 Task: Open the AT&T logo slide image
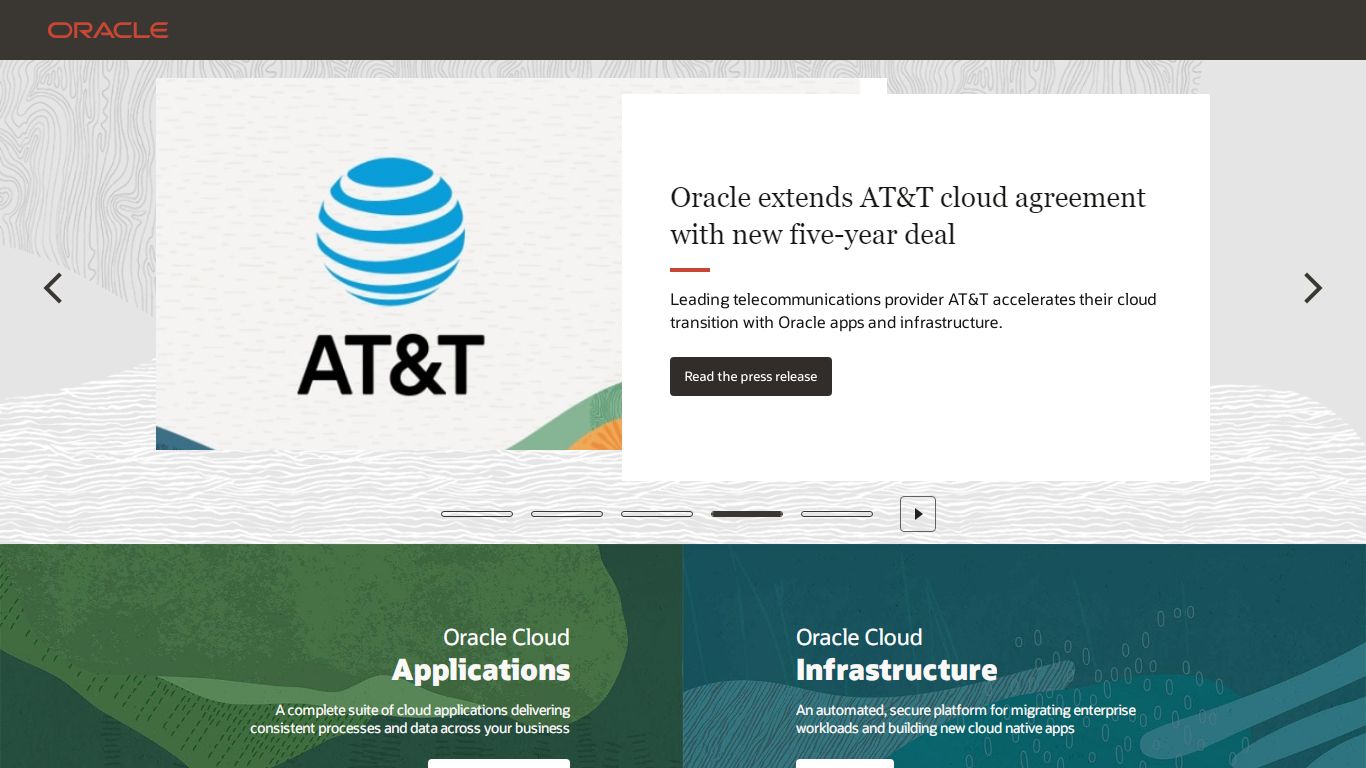click(x=389, y=265)
